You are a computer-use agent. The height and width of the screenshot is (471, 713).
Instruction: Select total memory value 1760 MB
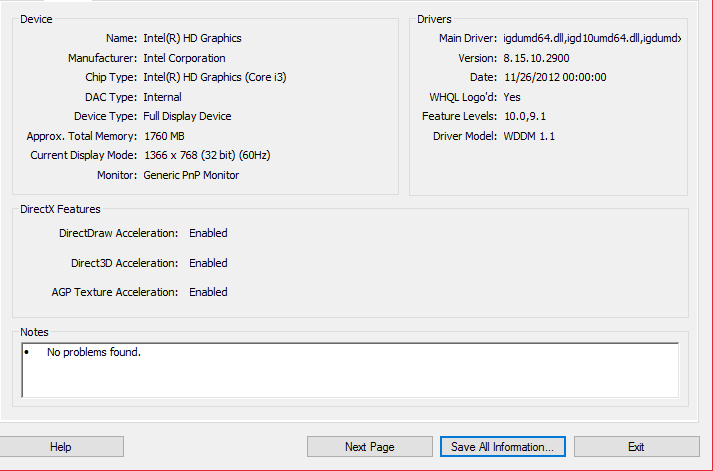coord(164,136)
